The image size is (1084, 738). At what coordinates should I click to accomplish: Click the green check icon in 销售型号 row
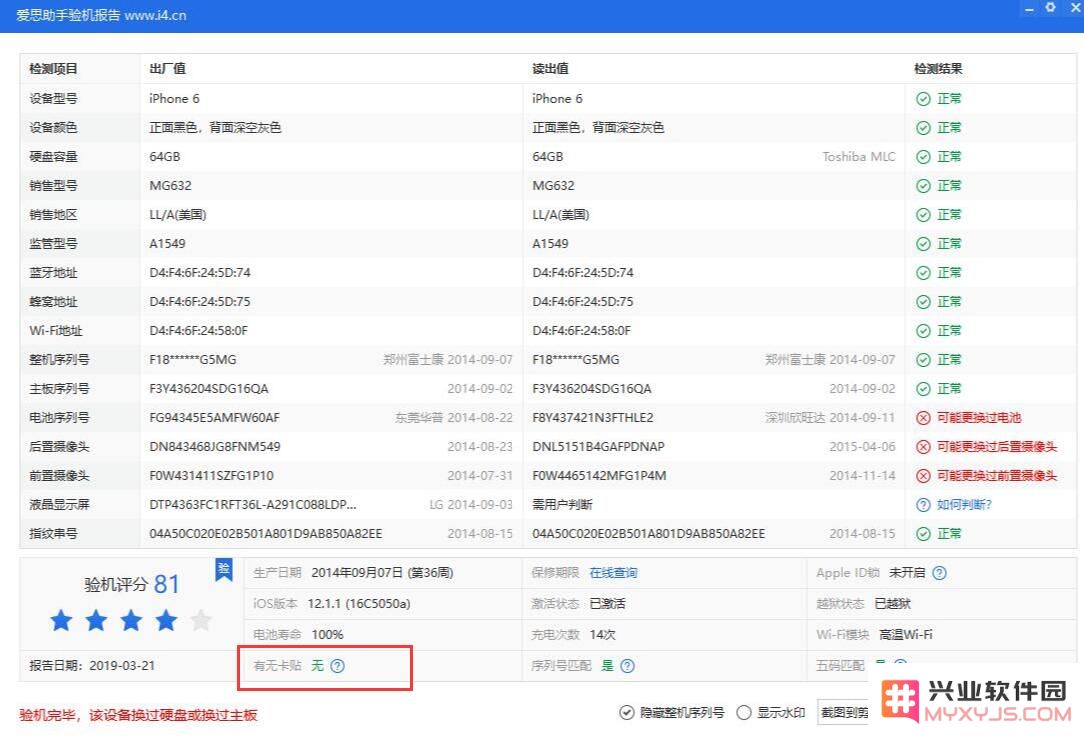coord(923,186)
